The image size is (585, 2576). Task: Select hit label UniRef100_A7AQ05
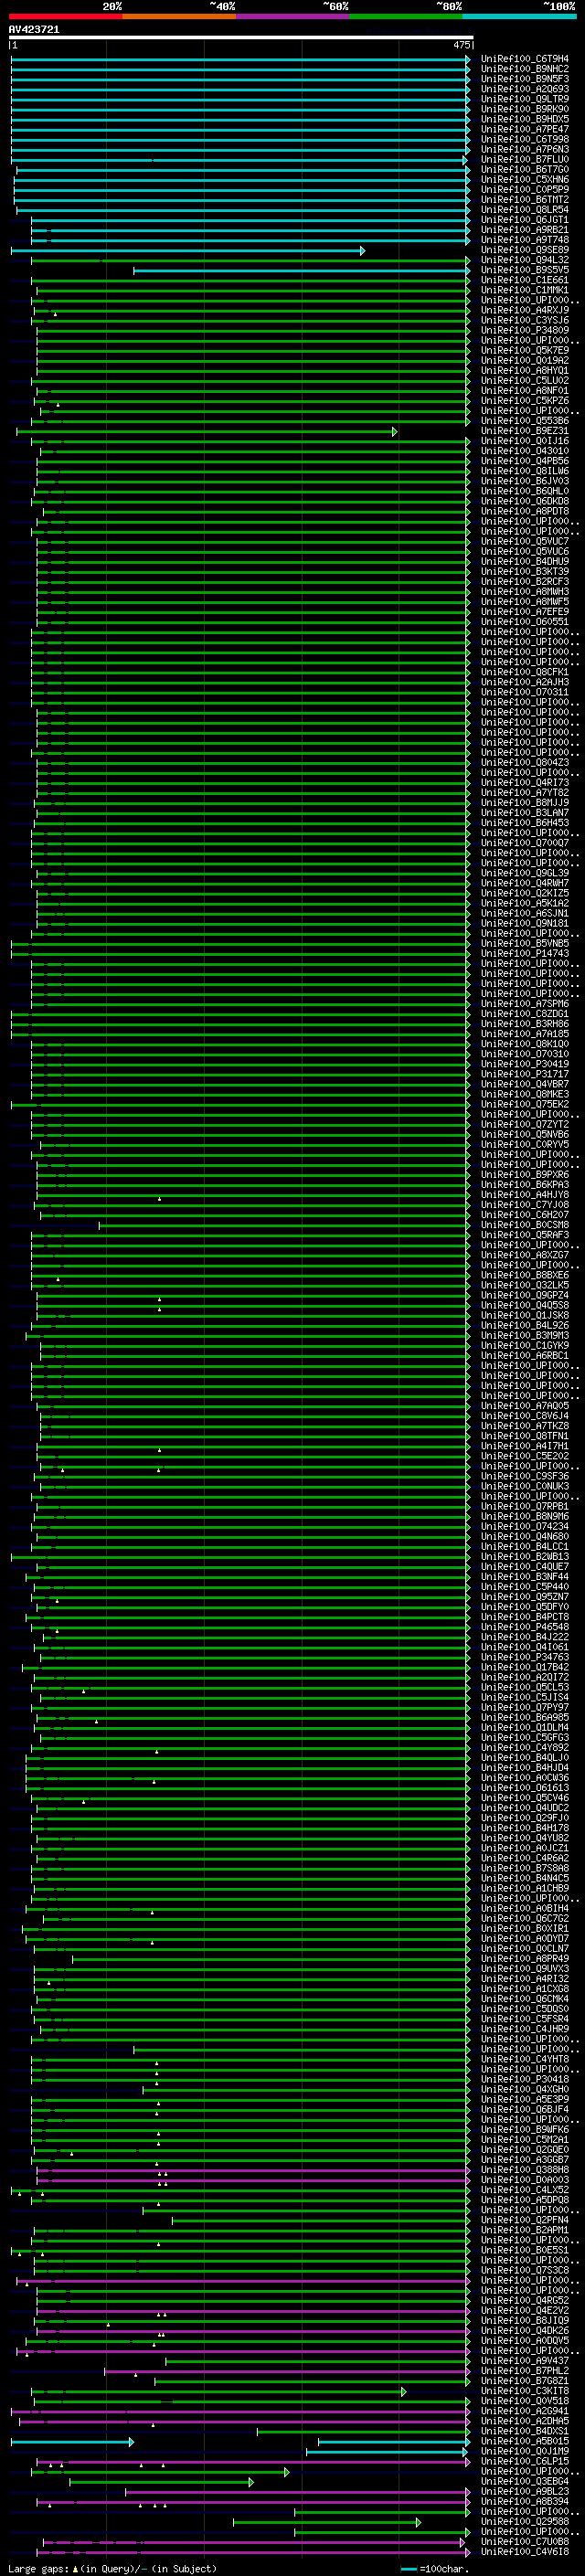pyautogui.click(x=525, y=1406)
